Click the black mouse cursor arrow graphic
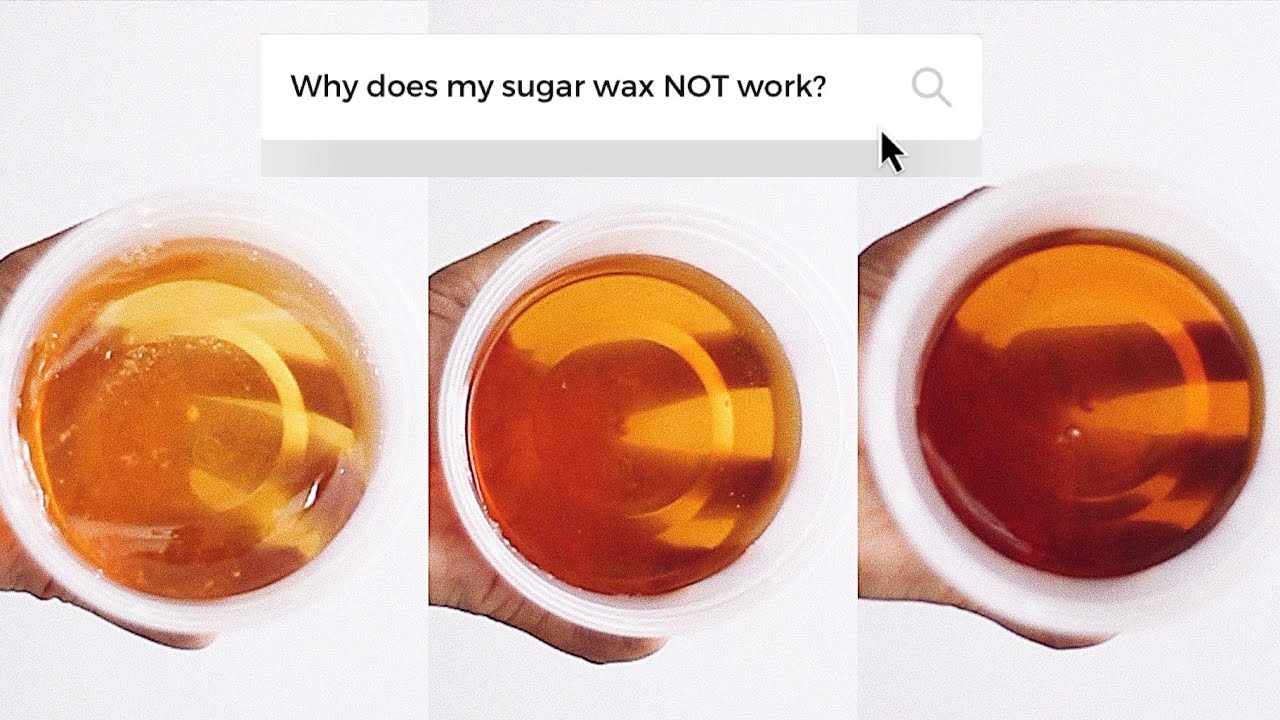Screen dimensions: 1280x720 click(891, 151)
